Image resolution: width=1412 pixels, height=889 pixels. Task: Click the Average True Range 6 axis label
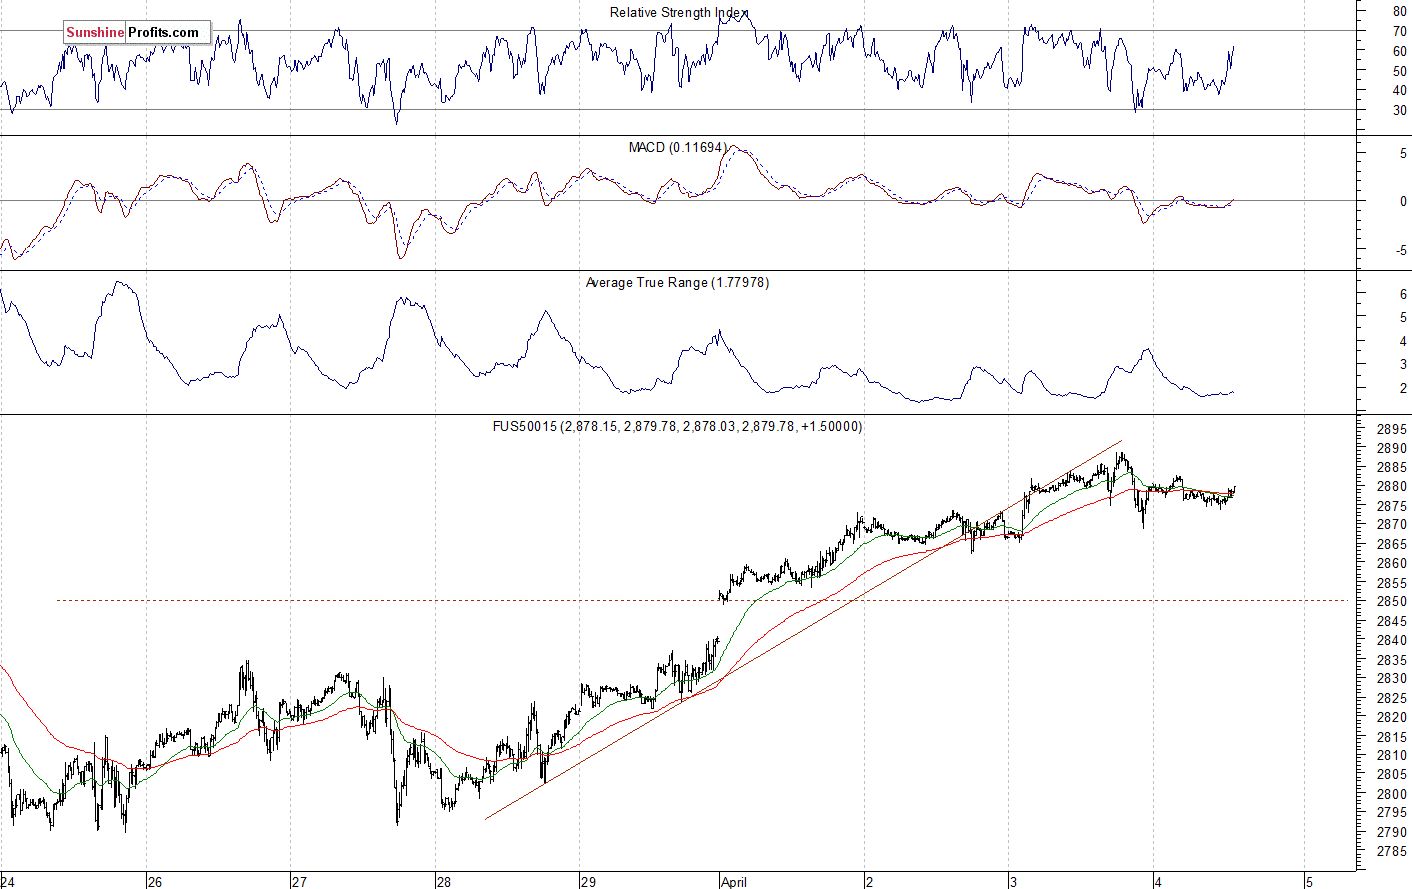coord(1403,295)
